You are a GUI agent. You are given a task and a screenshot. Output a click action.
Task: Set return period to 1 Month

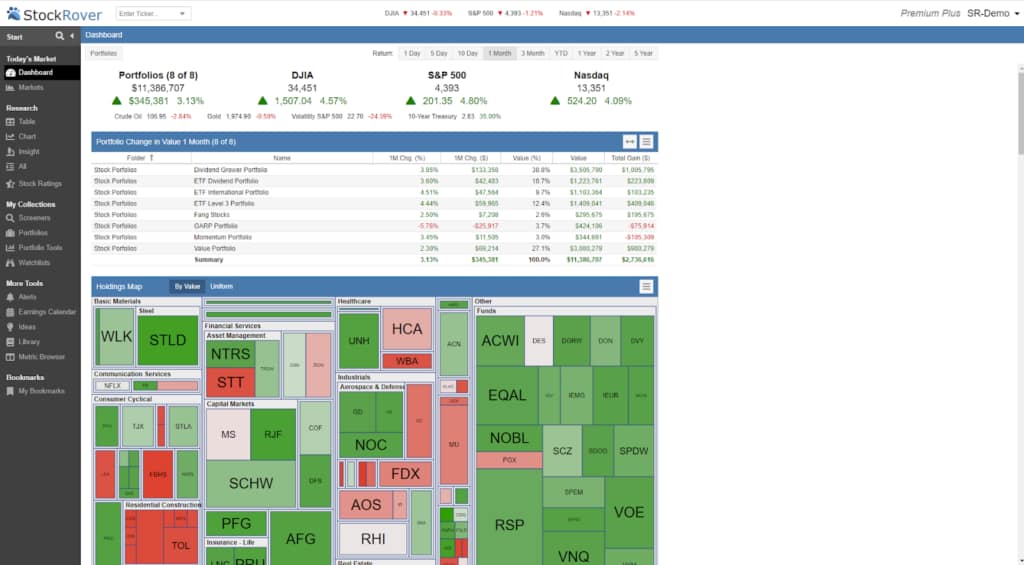500,54
